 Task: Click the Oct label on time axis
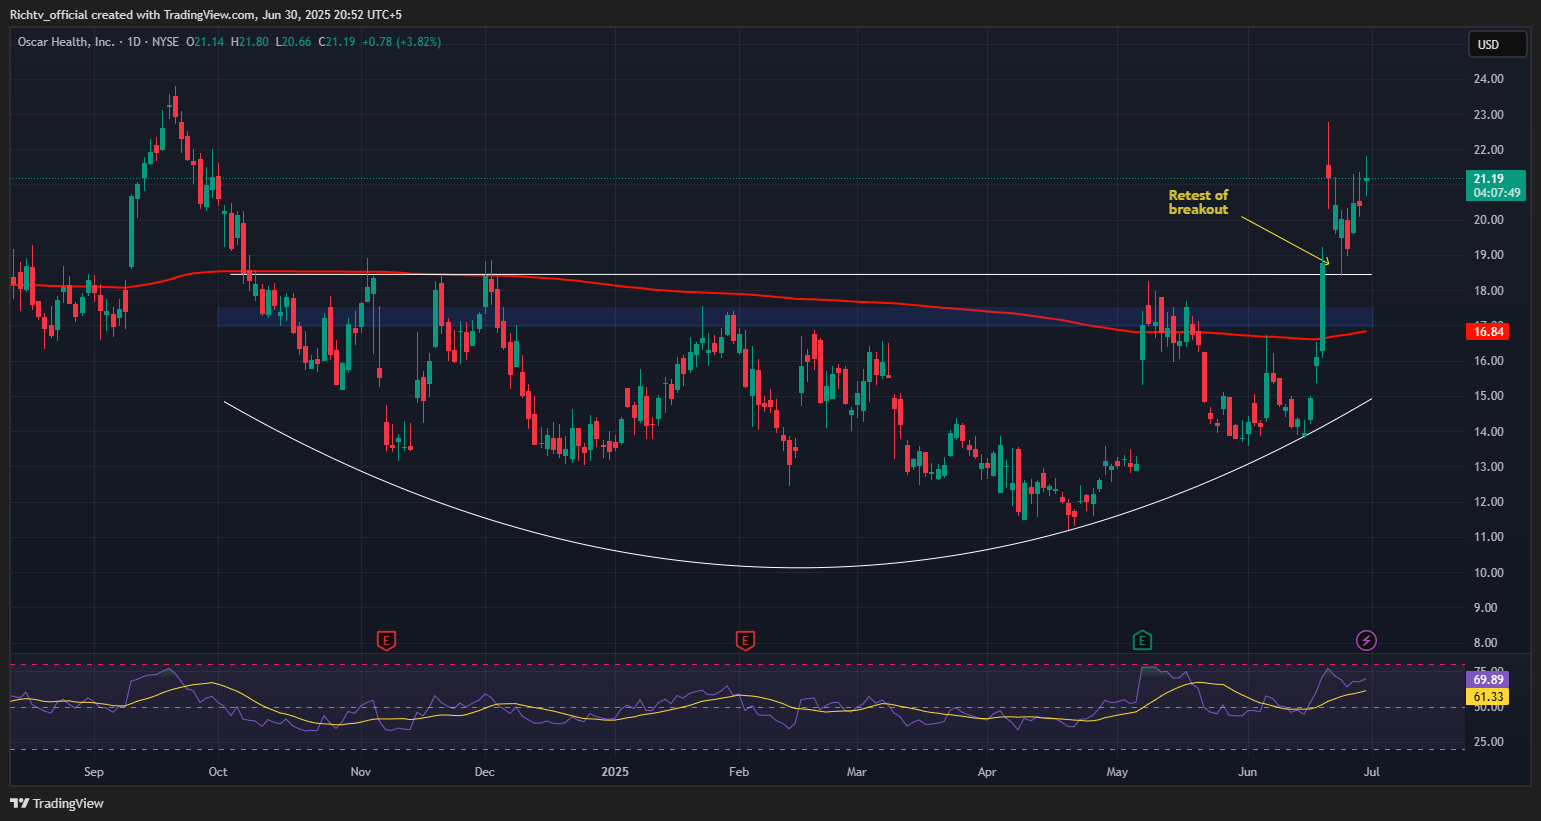(x=218, y=772)
